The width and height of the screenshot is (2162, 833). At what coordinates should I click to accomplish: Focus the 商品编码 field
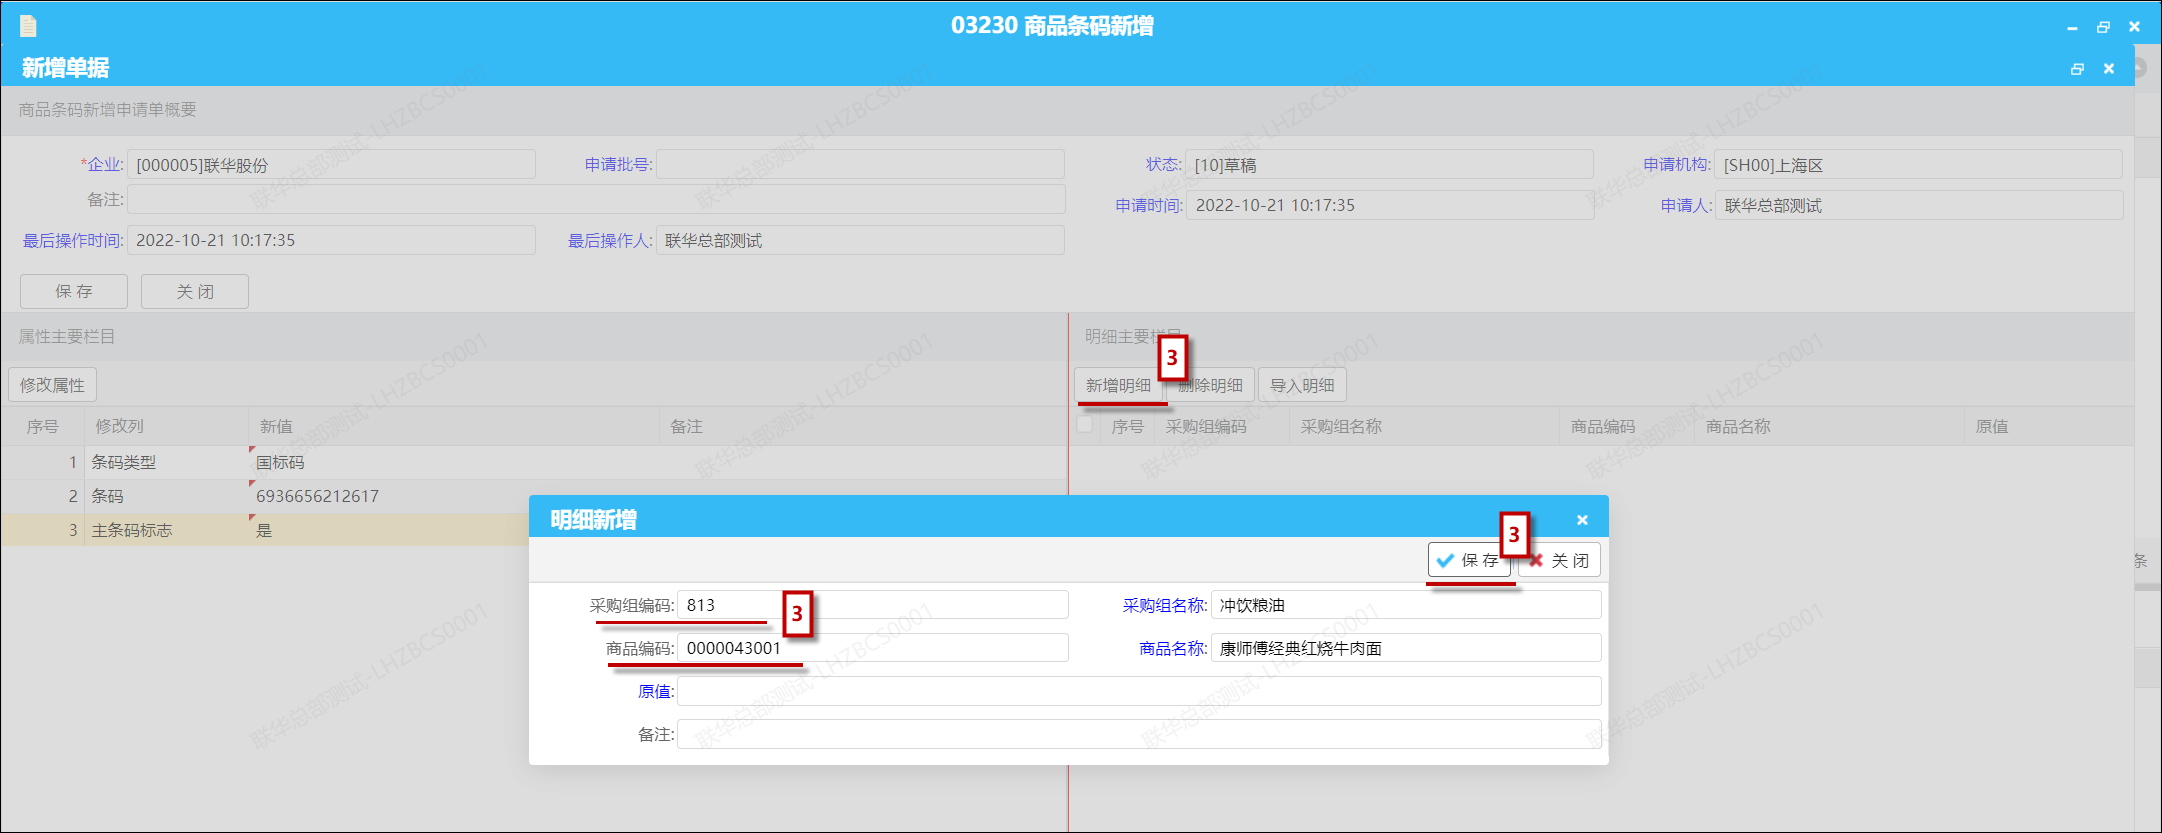point(872,648)
